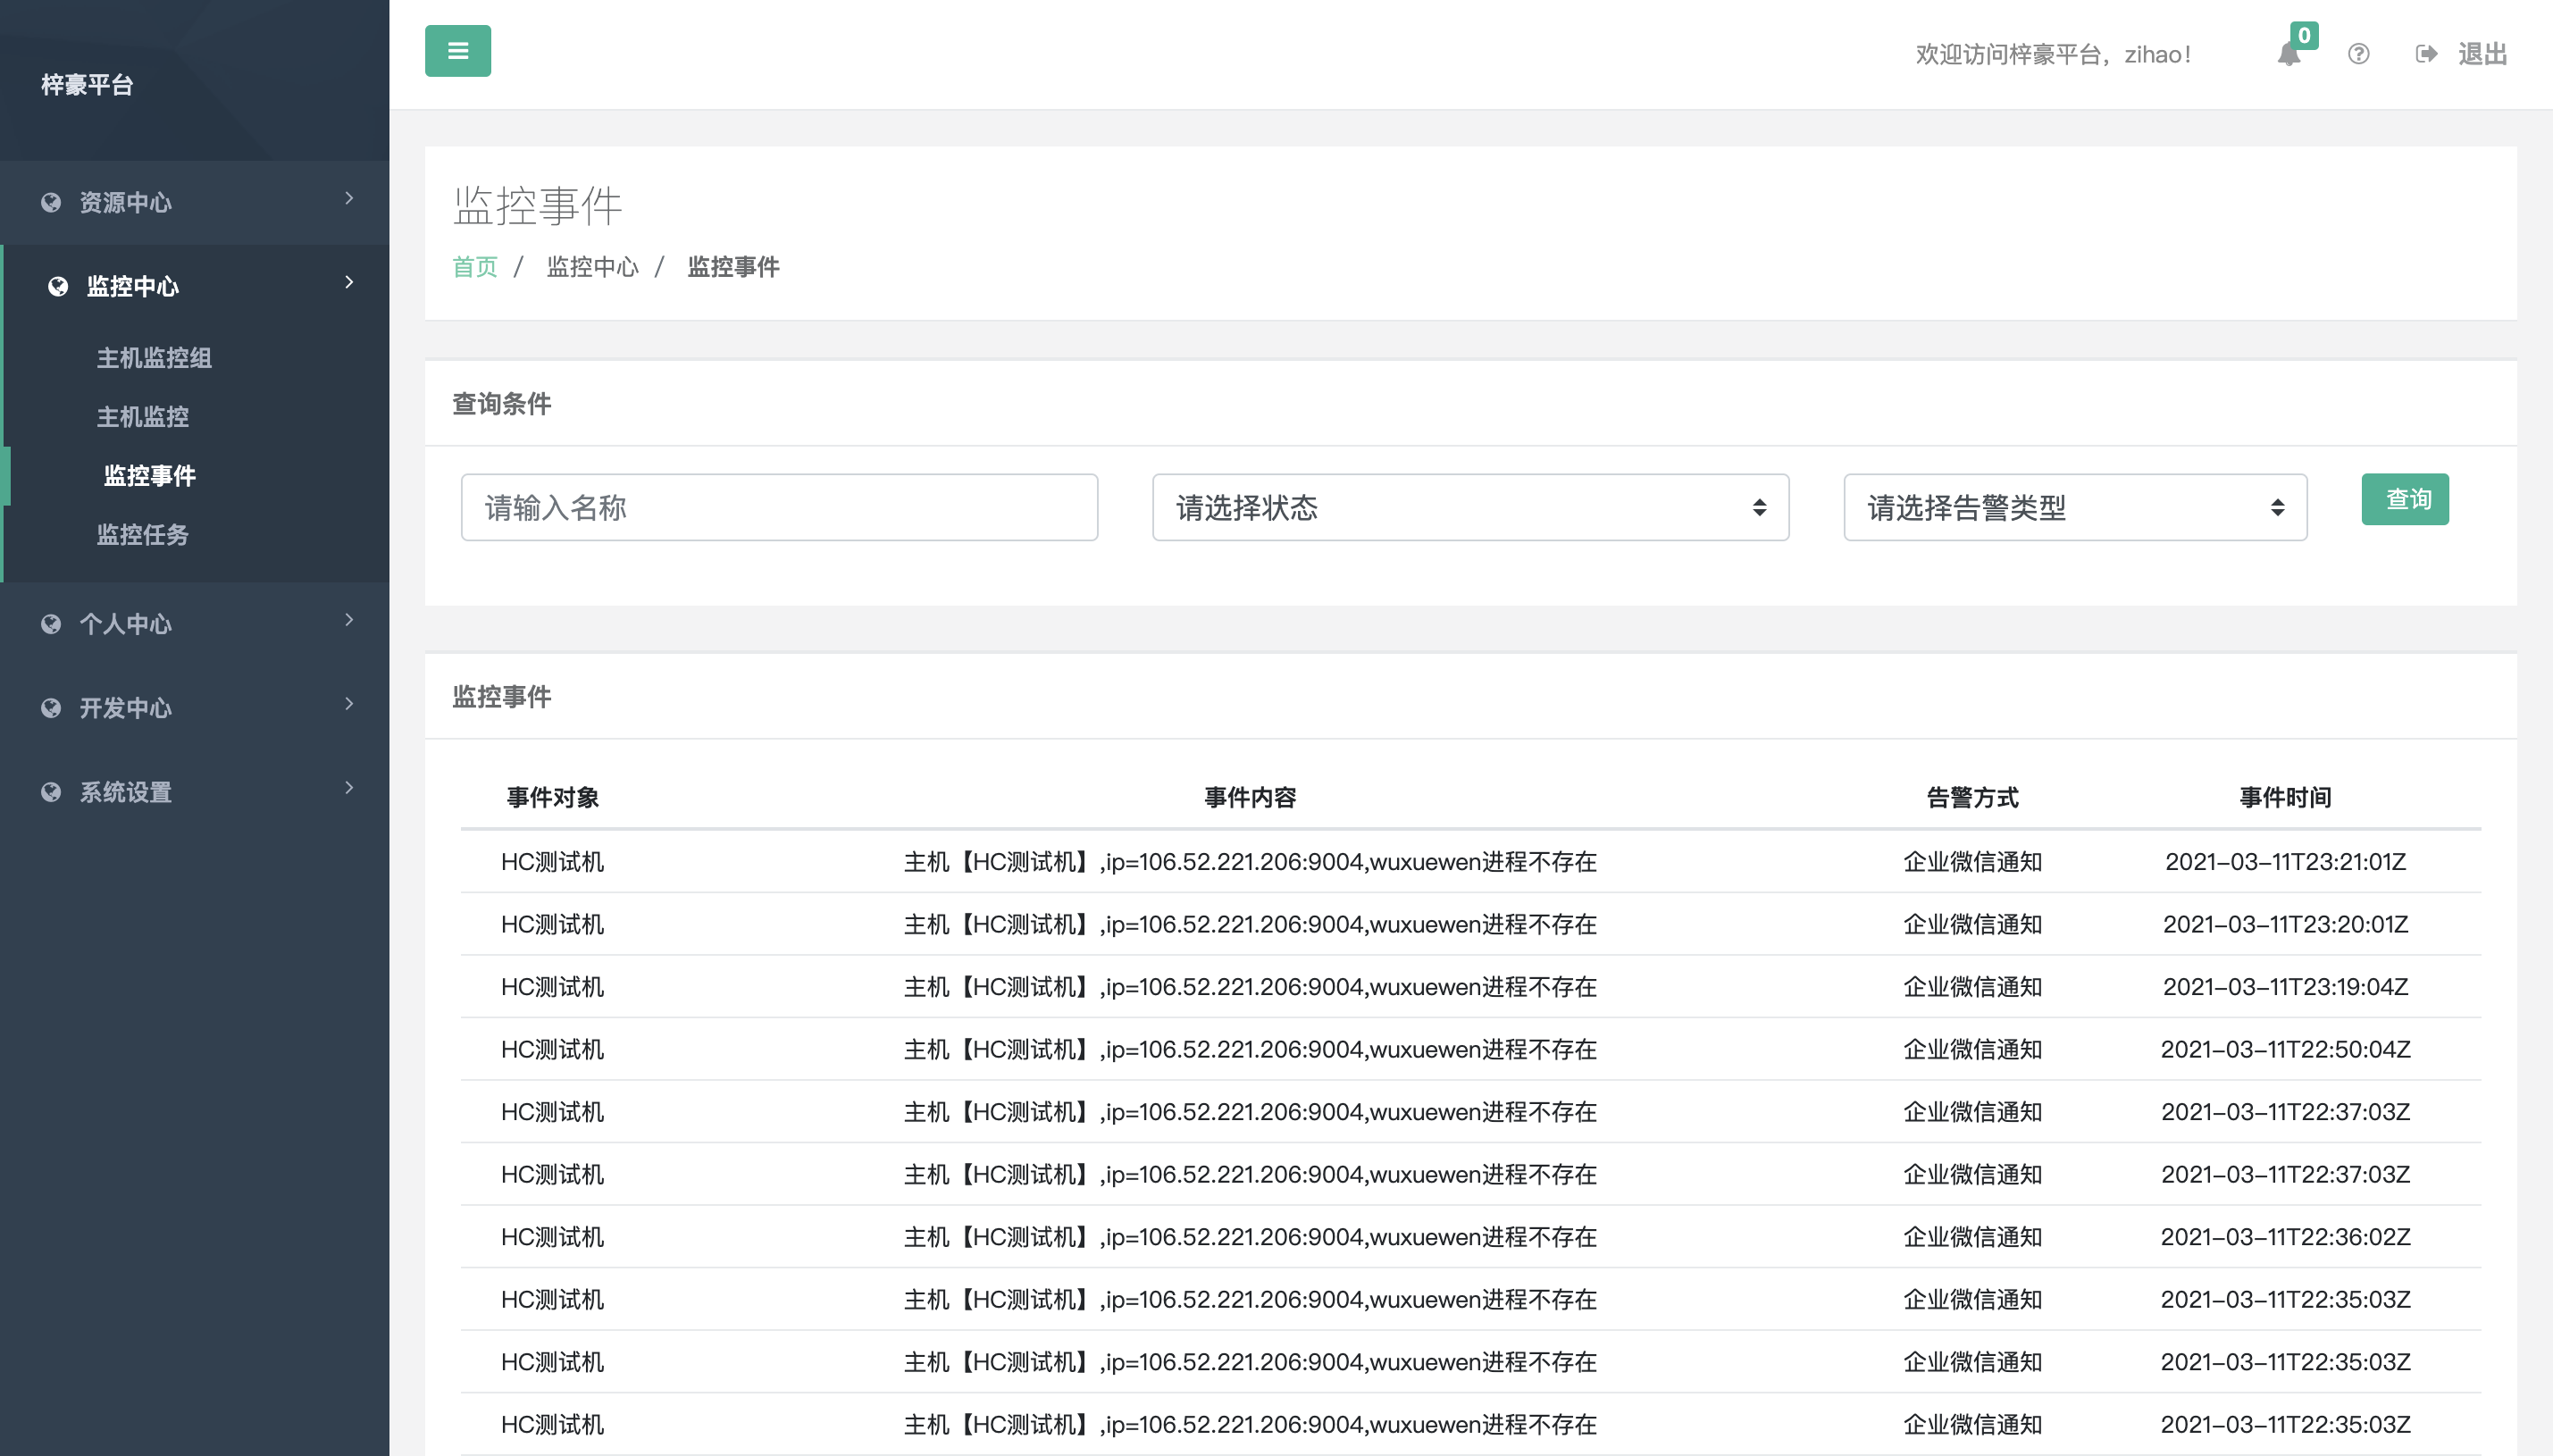This screenshot has height=1456, width=2553.
Task: Collapse the 监控中心 menu chevron
Action: (x=349, y=283)
